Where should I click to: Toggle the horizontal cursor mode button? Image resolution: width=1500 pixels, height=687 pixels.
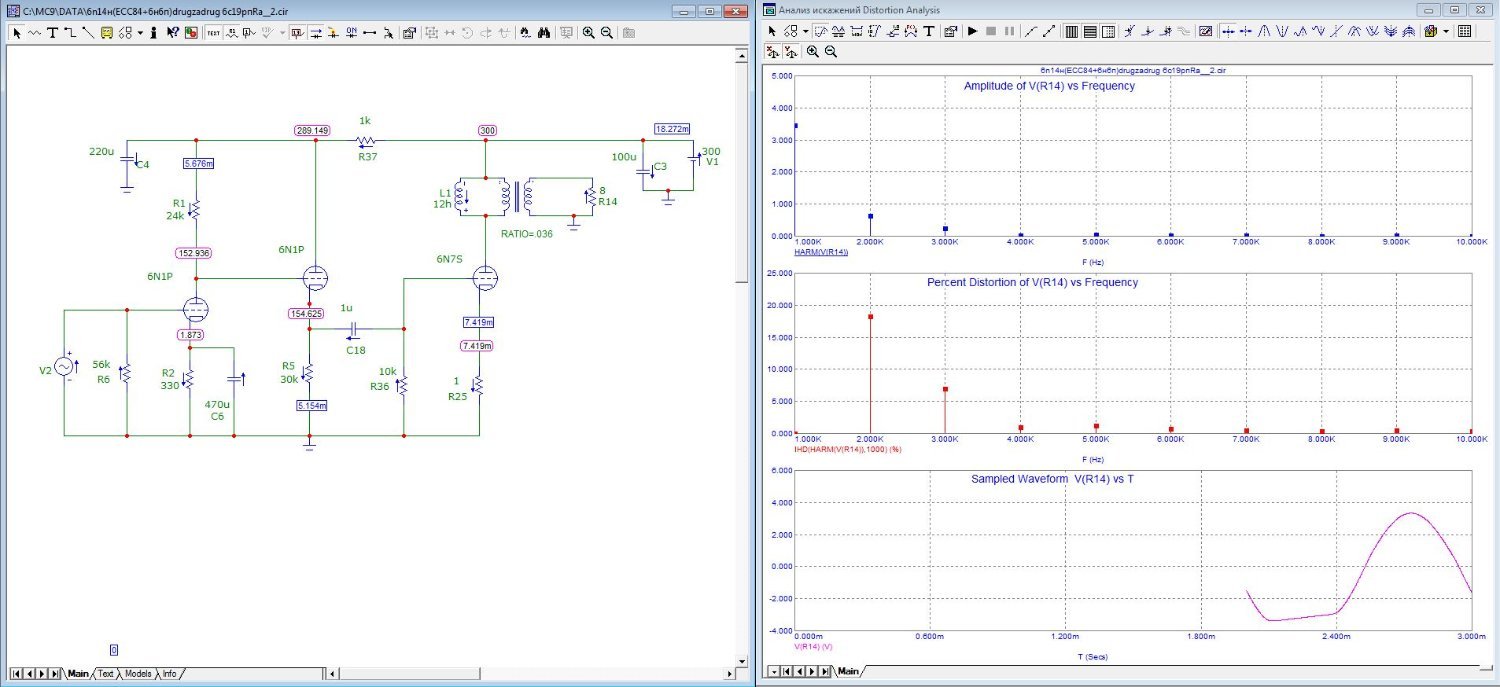(1227, 31)
